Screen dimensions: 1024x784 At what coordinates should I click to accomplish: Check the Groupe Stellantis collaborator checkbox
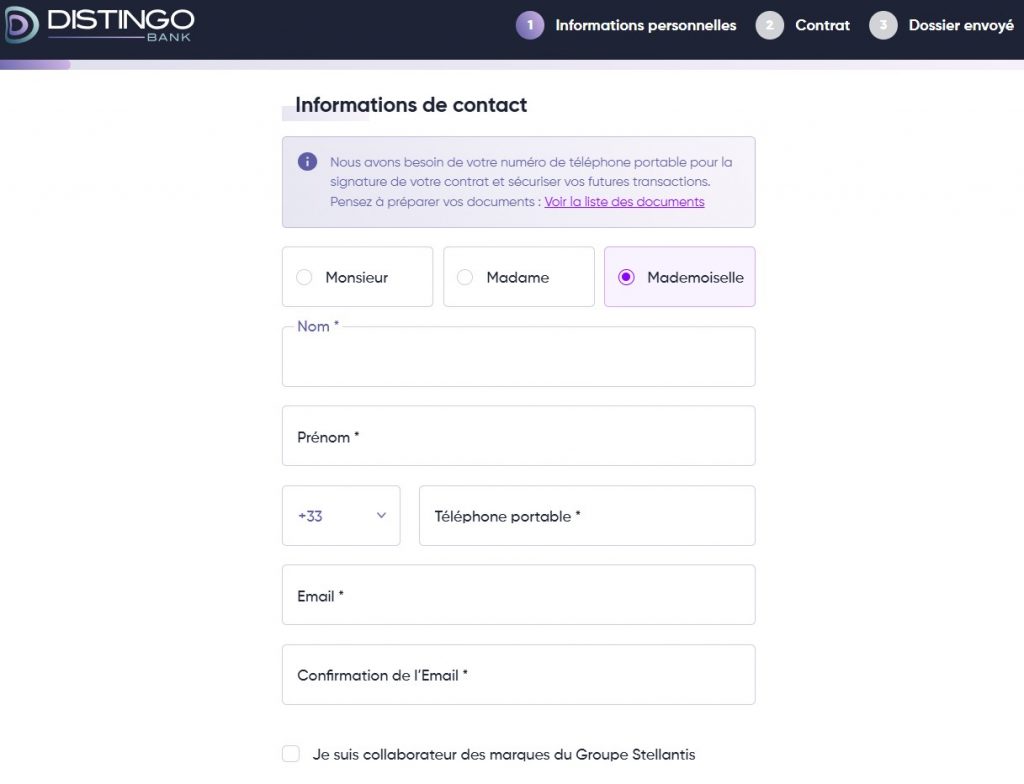[x=291, y=754]
